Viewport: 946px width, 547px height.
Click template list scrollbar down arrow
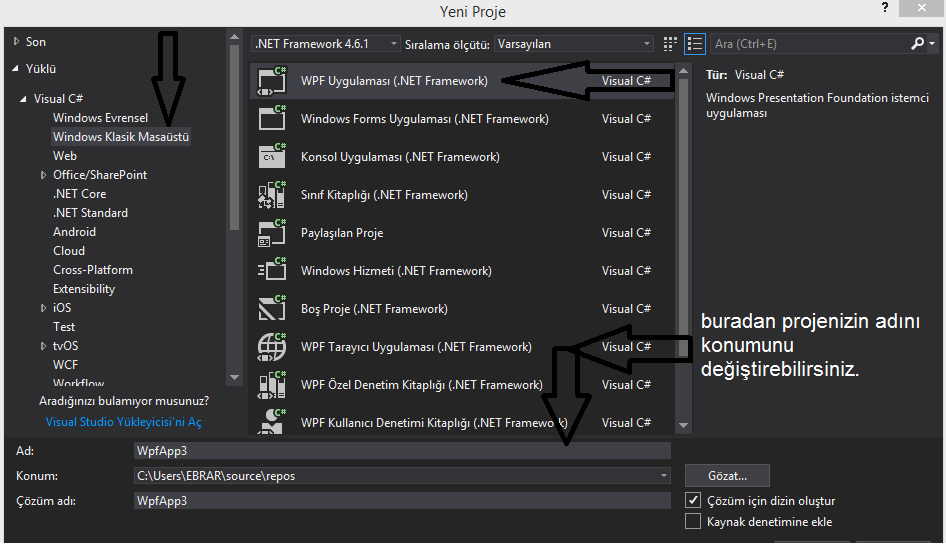(x=684, y=425)
